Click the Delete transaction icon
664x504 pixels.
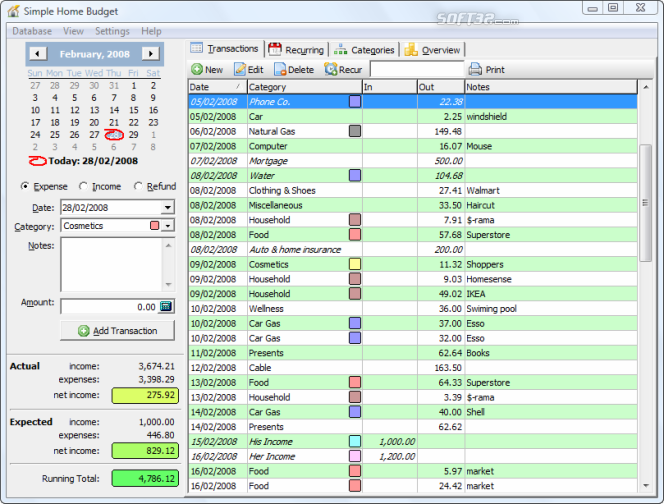pos(280,70)
